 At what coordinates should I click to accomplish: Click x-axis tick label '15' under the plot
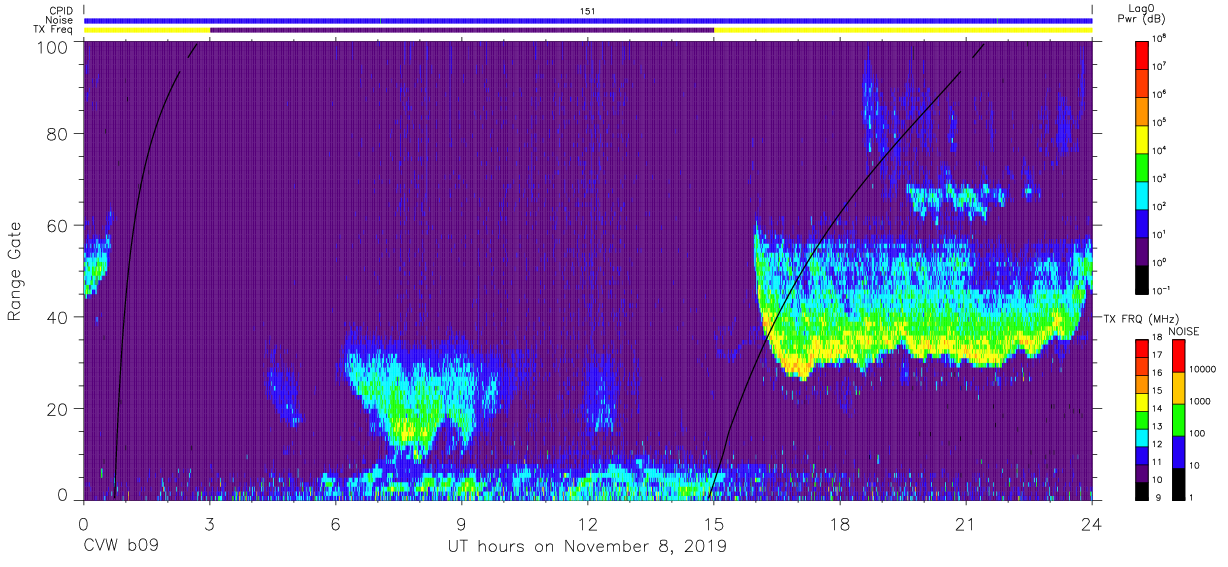(x=714, y=523)
